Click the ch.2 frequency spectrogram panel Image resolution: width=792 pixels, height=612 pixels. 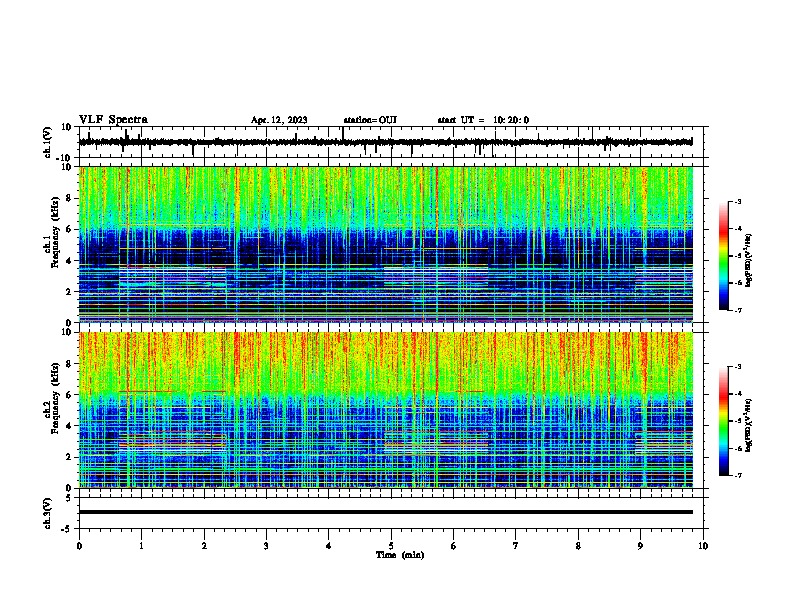click(385, 410)
